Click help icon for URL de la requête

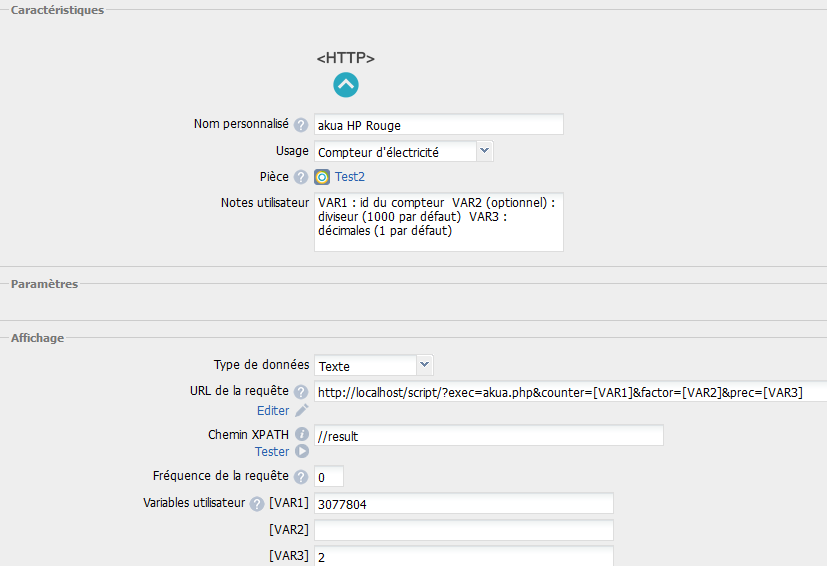(301, 392)
